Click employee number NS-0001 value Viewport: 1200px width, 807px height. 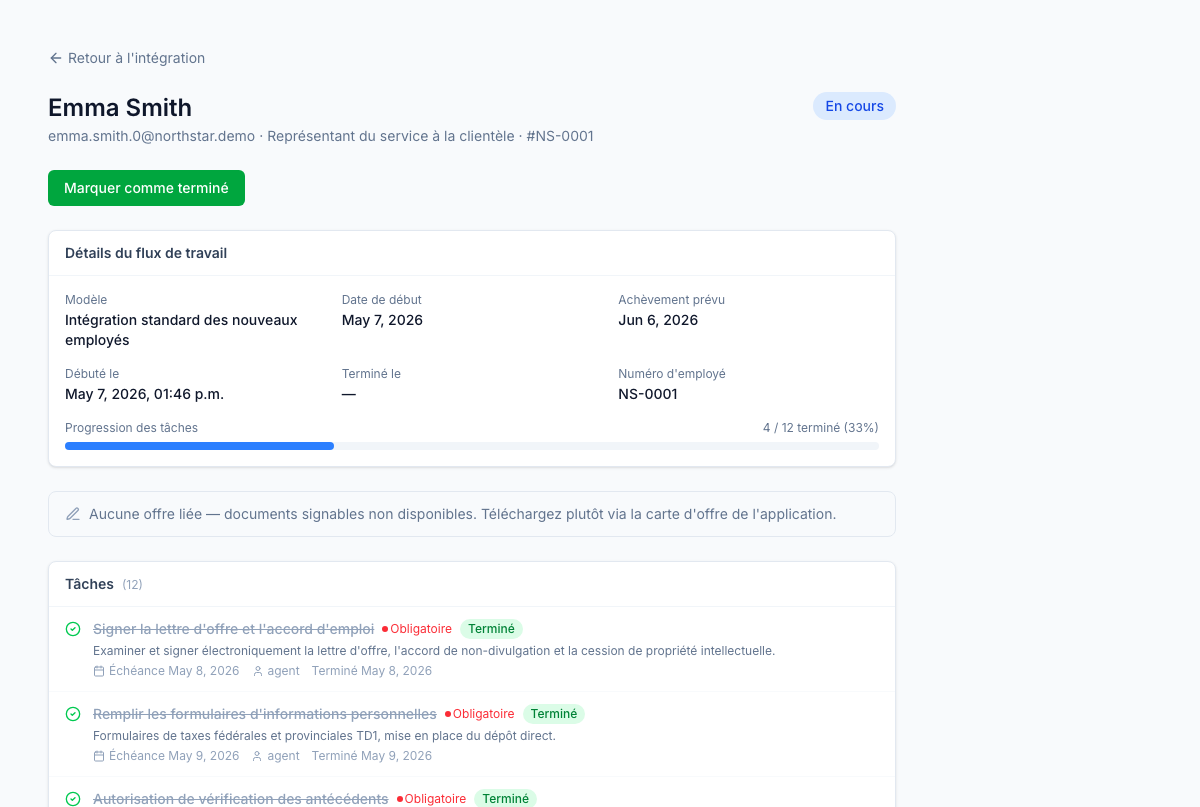pos(648,394)
